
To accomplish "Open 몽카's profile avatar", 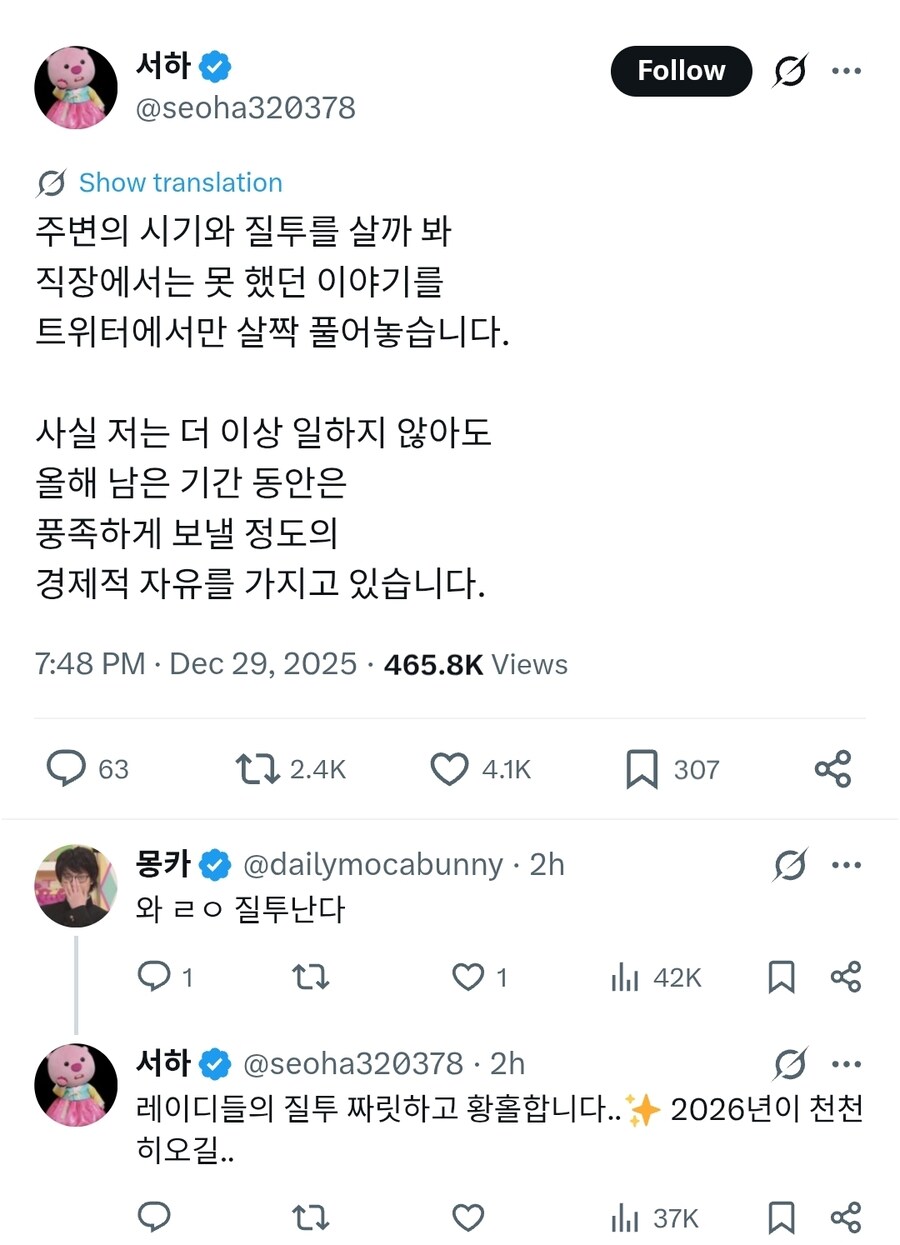I will click(x=76, y=886).
